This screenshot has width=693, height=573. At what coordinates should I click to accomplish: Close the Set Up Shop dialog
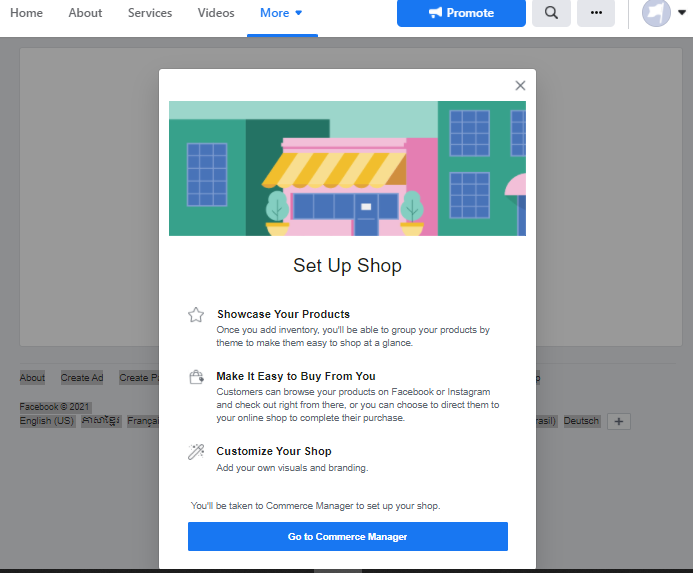tap(520, 85)
